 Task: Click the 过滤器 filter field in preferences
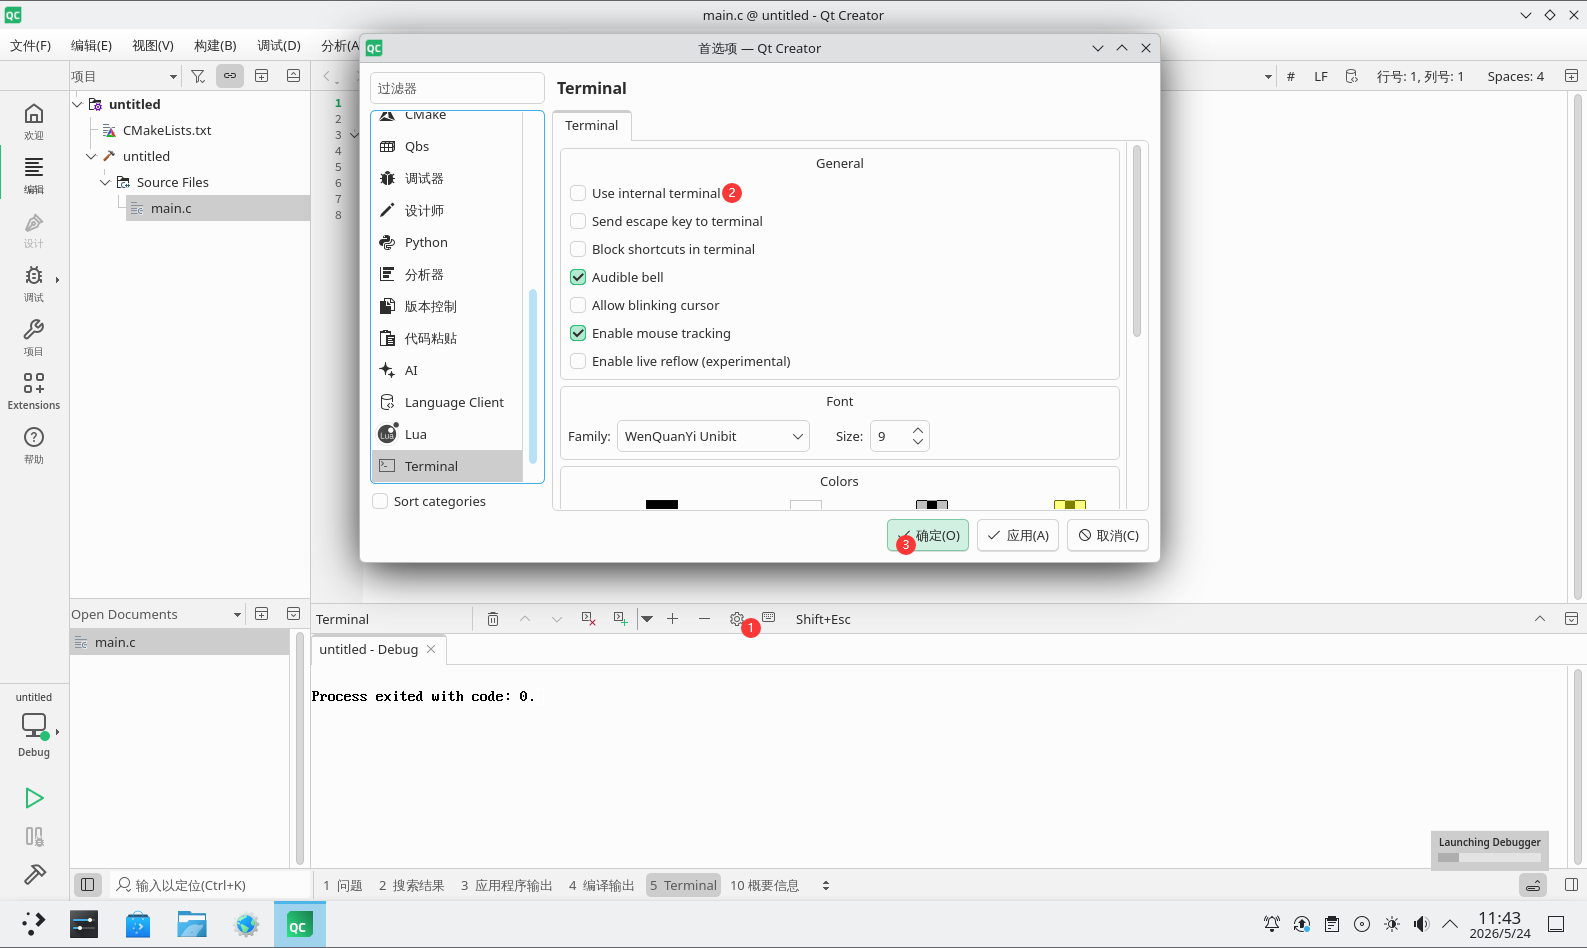457,88
